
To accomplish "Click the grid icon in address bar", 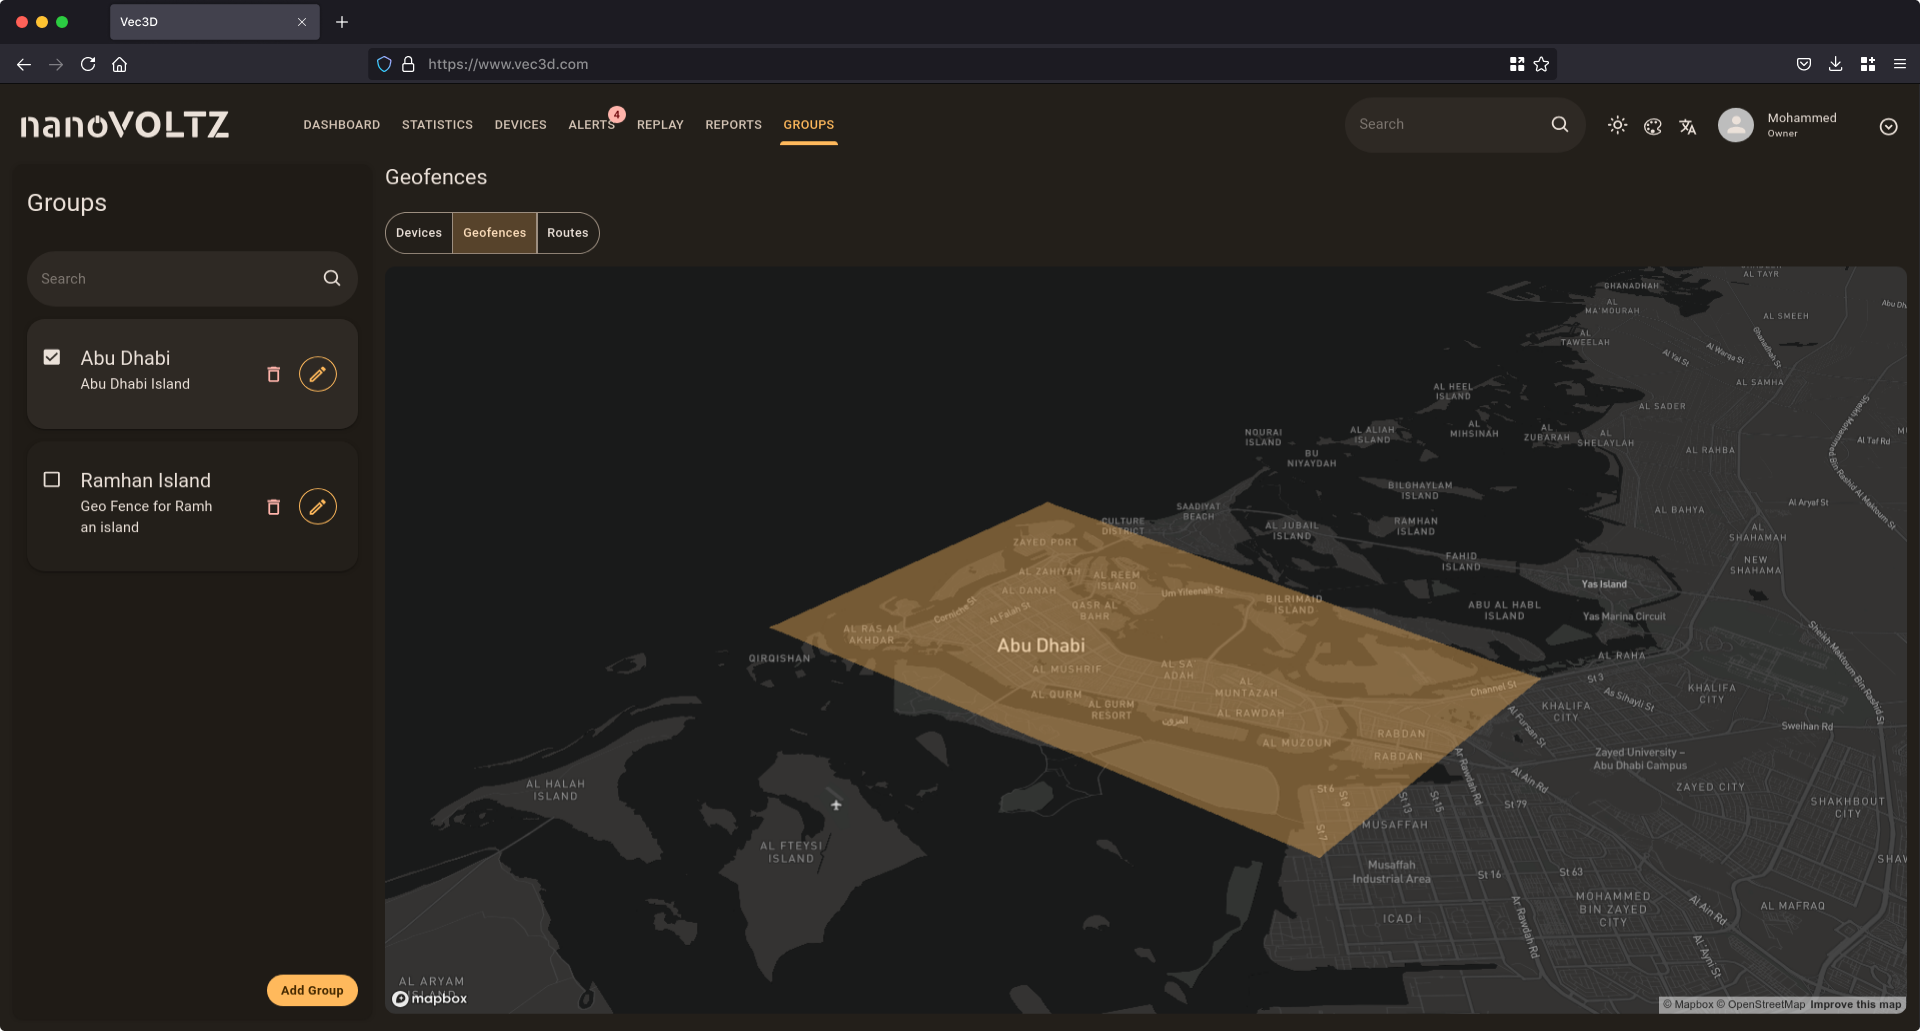I will [x=1517, y=64].
